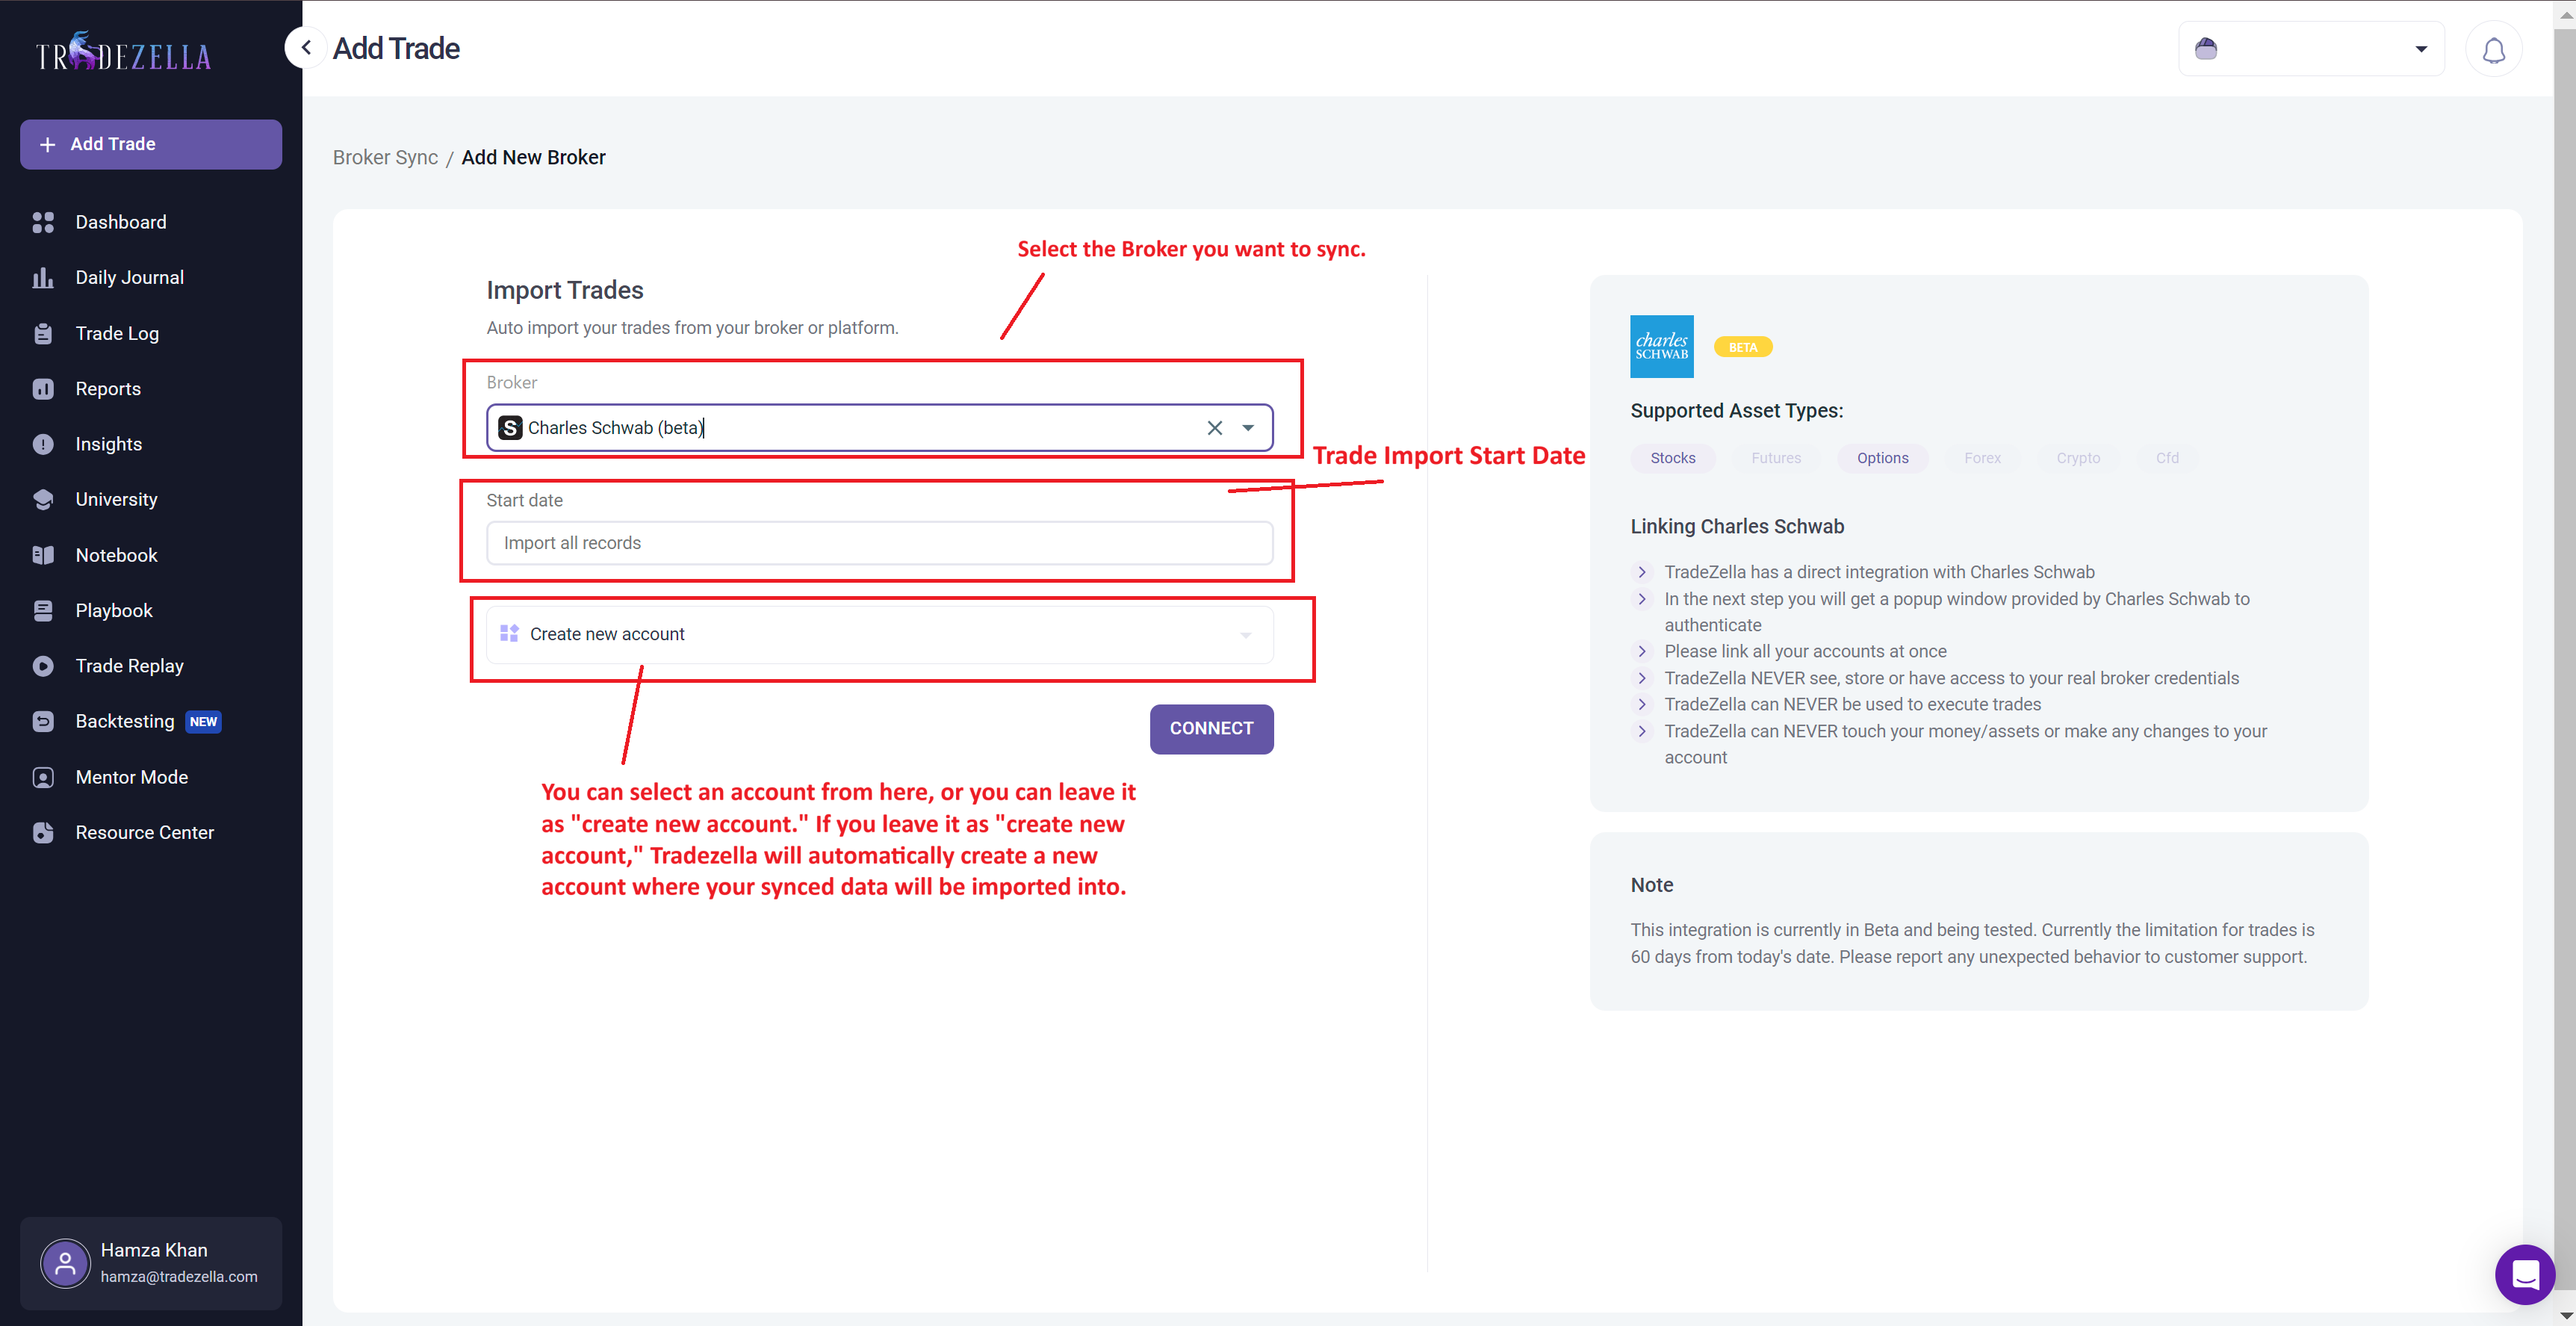Select the Stocks asset type chip
Image resolution: width=2576 pixels, height=1326 pixels.
click(1672, 458)
